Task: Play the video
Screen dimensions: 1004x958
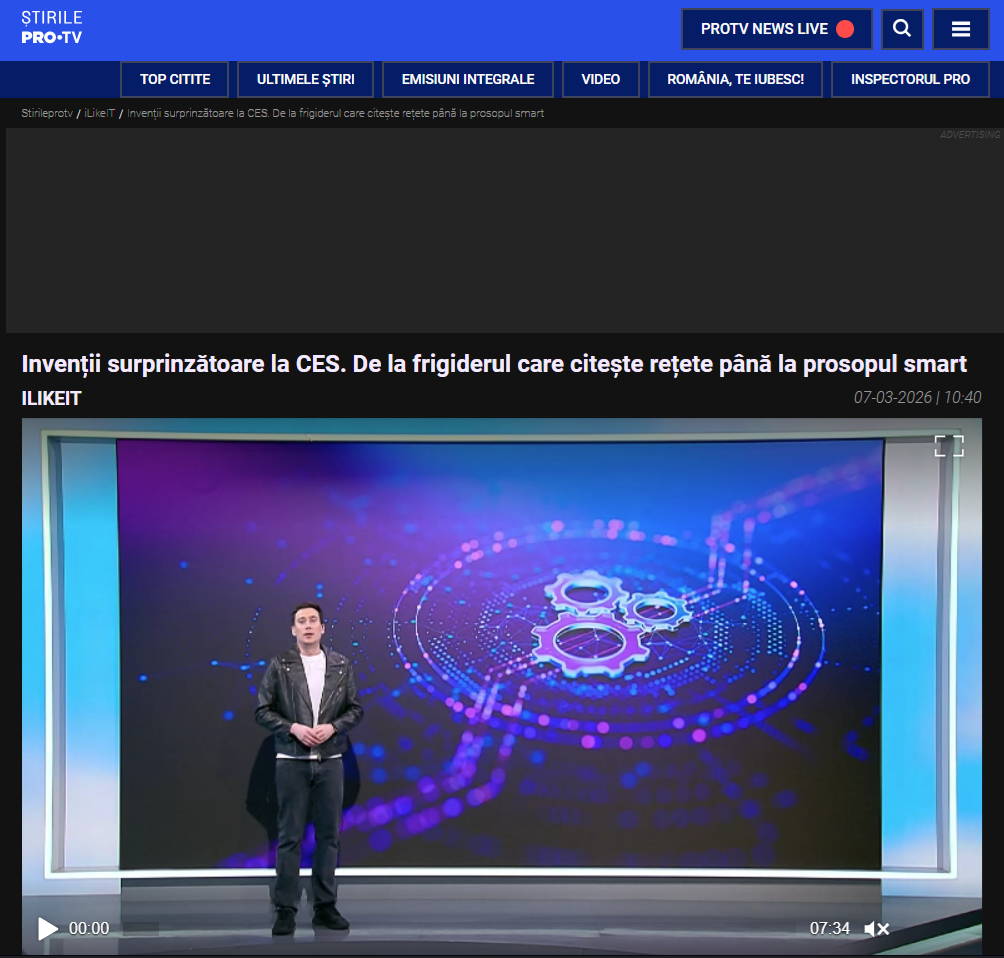Action: (x=47, y=929)
